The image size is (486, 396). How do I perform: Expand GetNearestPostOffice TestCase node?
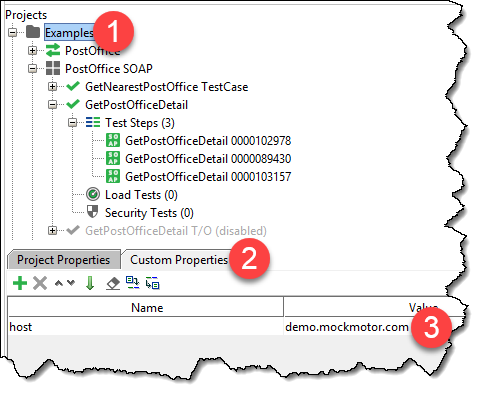point(52,87)
